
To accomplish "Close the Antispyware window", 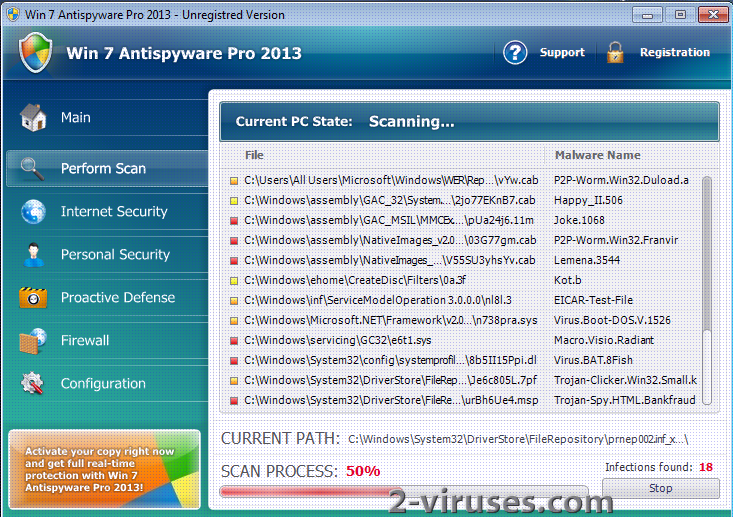I will pos(713,15).
